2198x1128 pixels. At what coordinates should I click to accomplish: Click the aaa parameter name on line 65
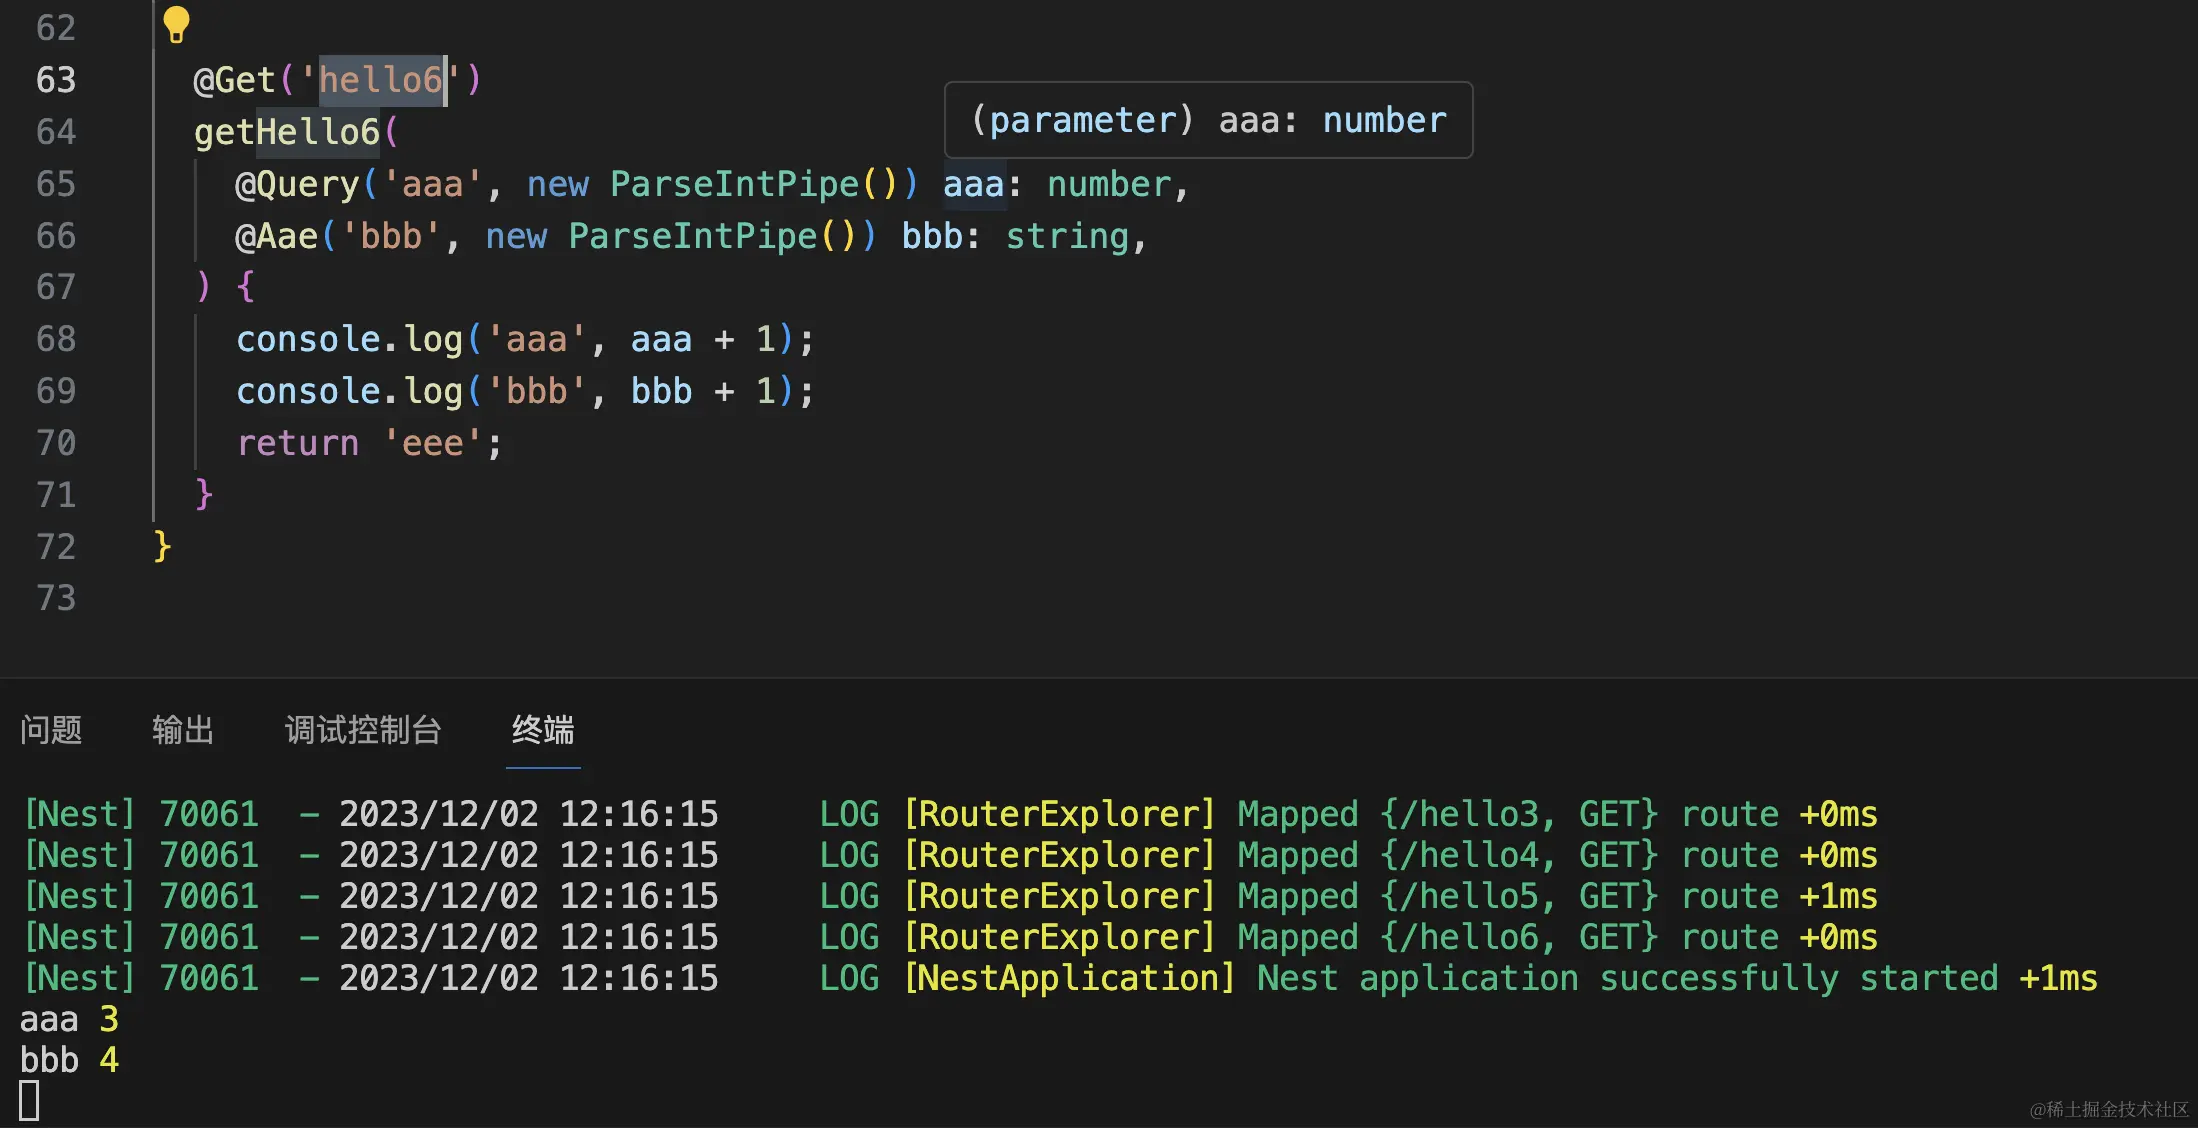pos(973,184)
